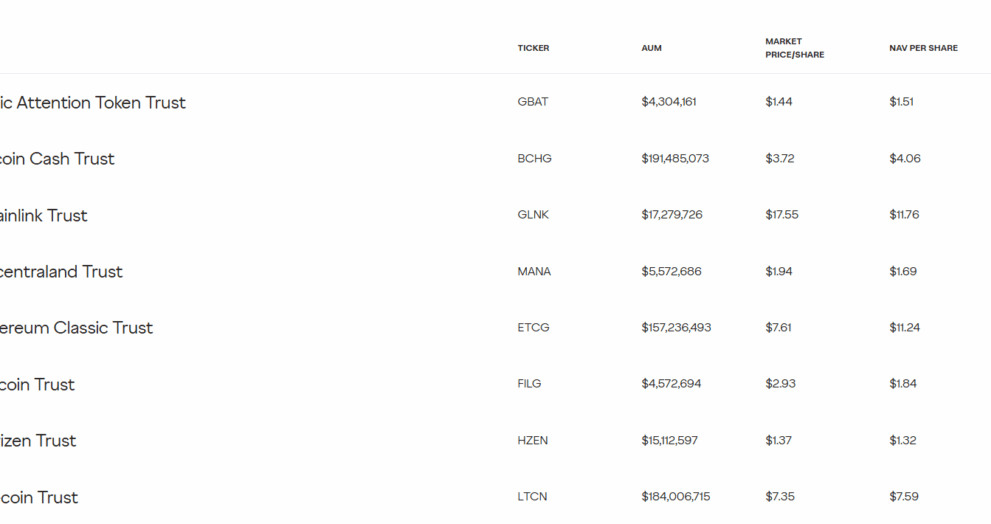Open the trust name in the LTCN row
This screenshot has height=524, width=991.
click(39, 497)
